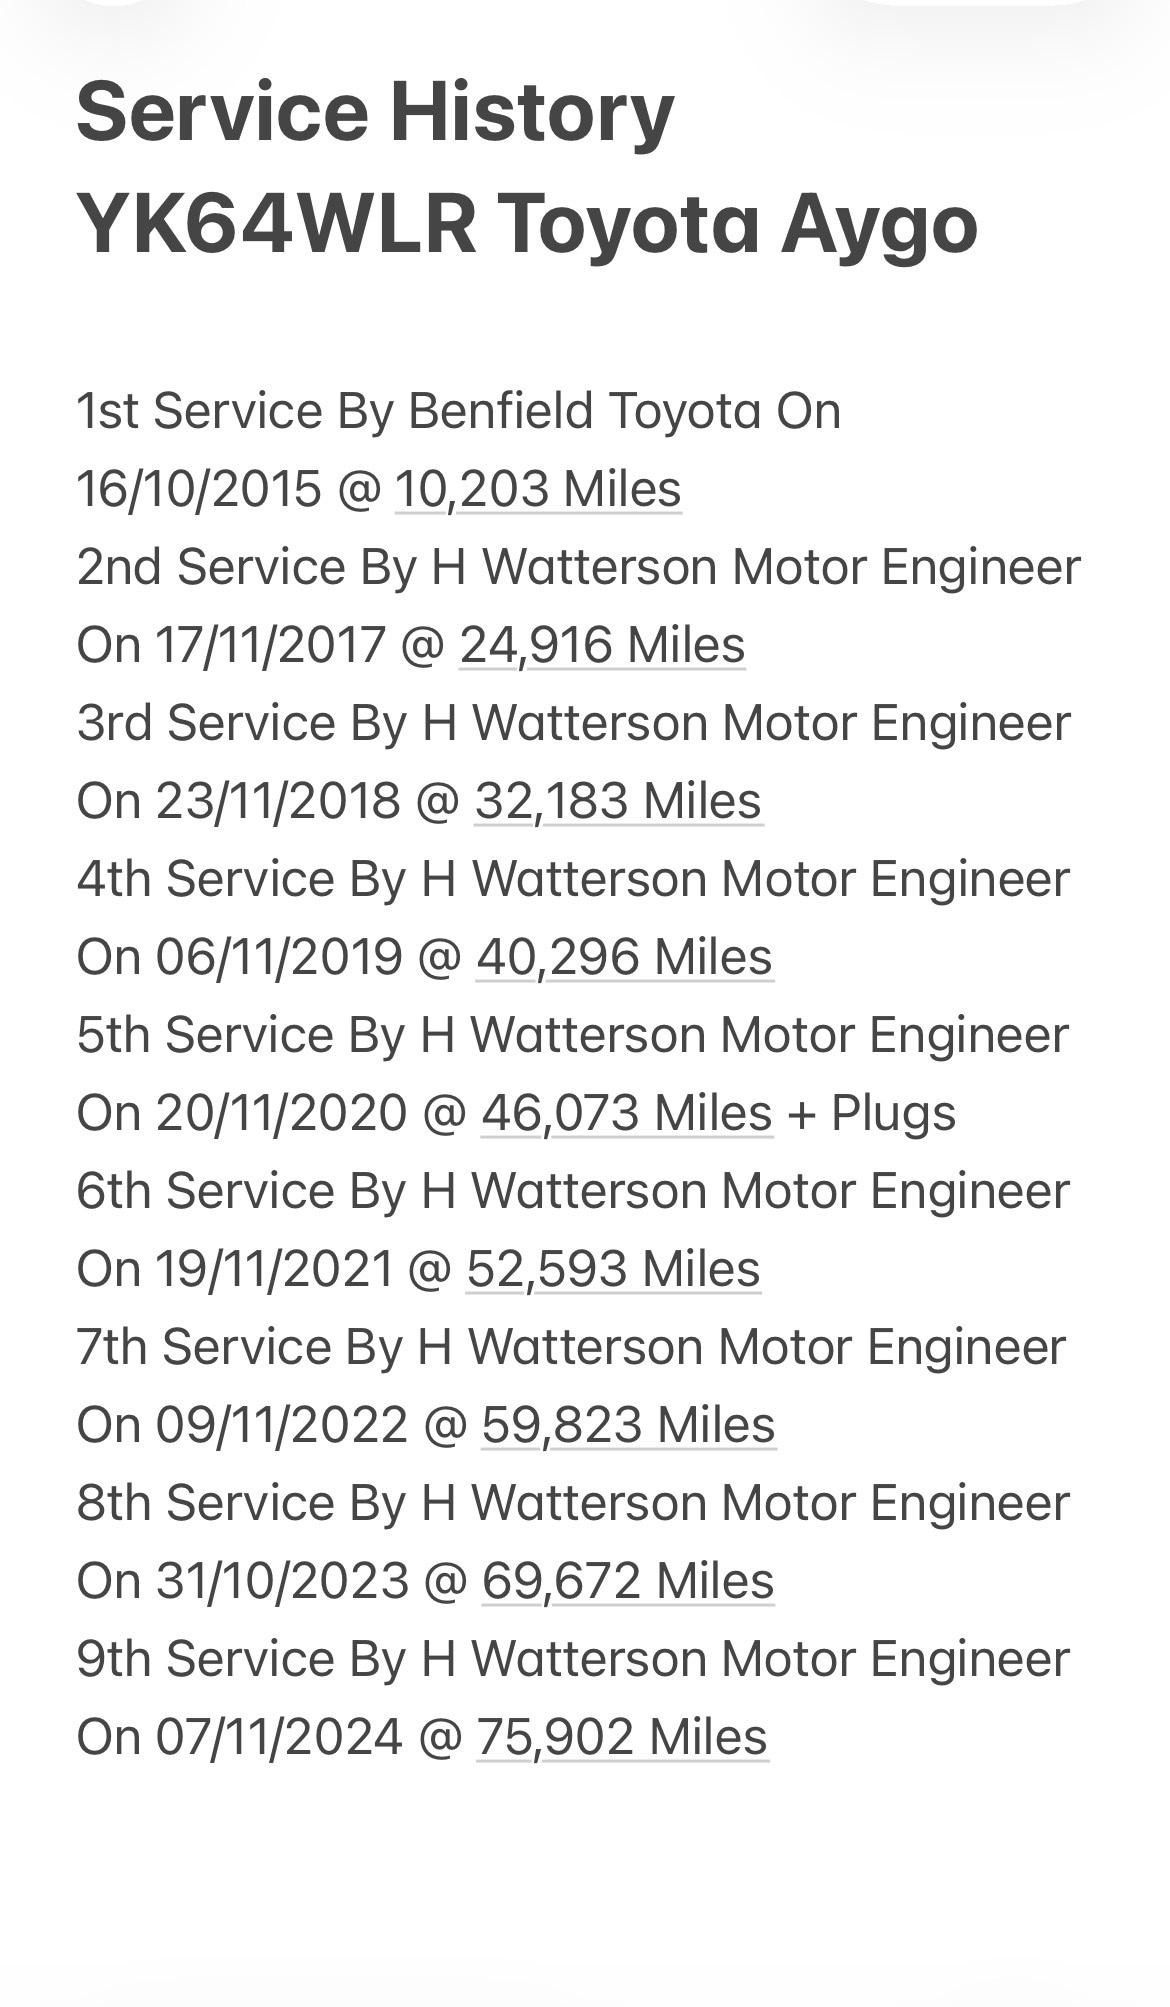This screenshot has width=1170, height=2007.
Task: Click the 9th Service By H Watterson line
Action: pyautogui.click(x=572, y=1659)
